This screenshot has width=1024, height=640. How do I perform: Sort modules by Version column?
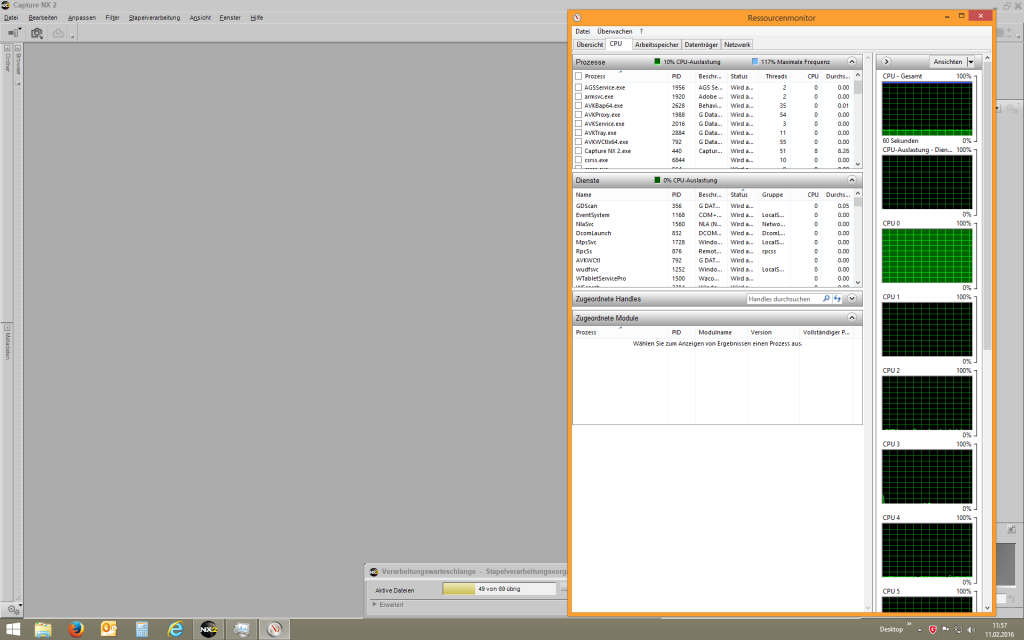761,332
